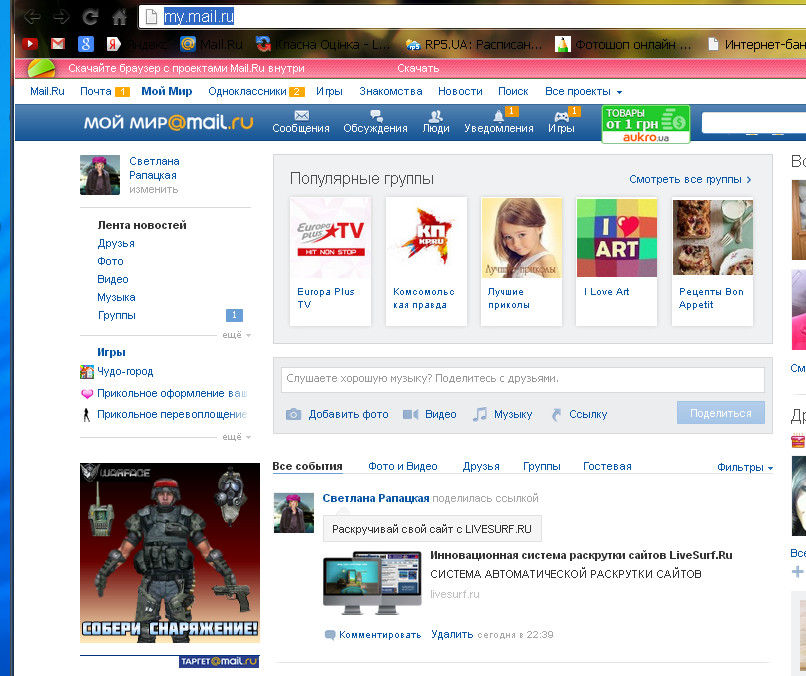Click the Поделиться button

[721, 413]
